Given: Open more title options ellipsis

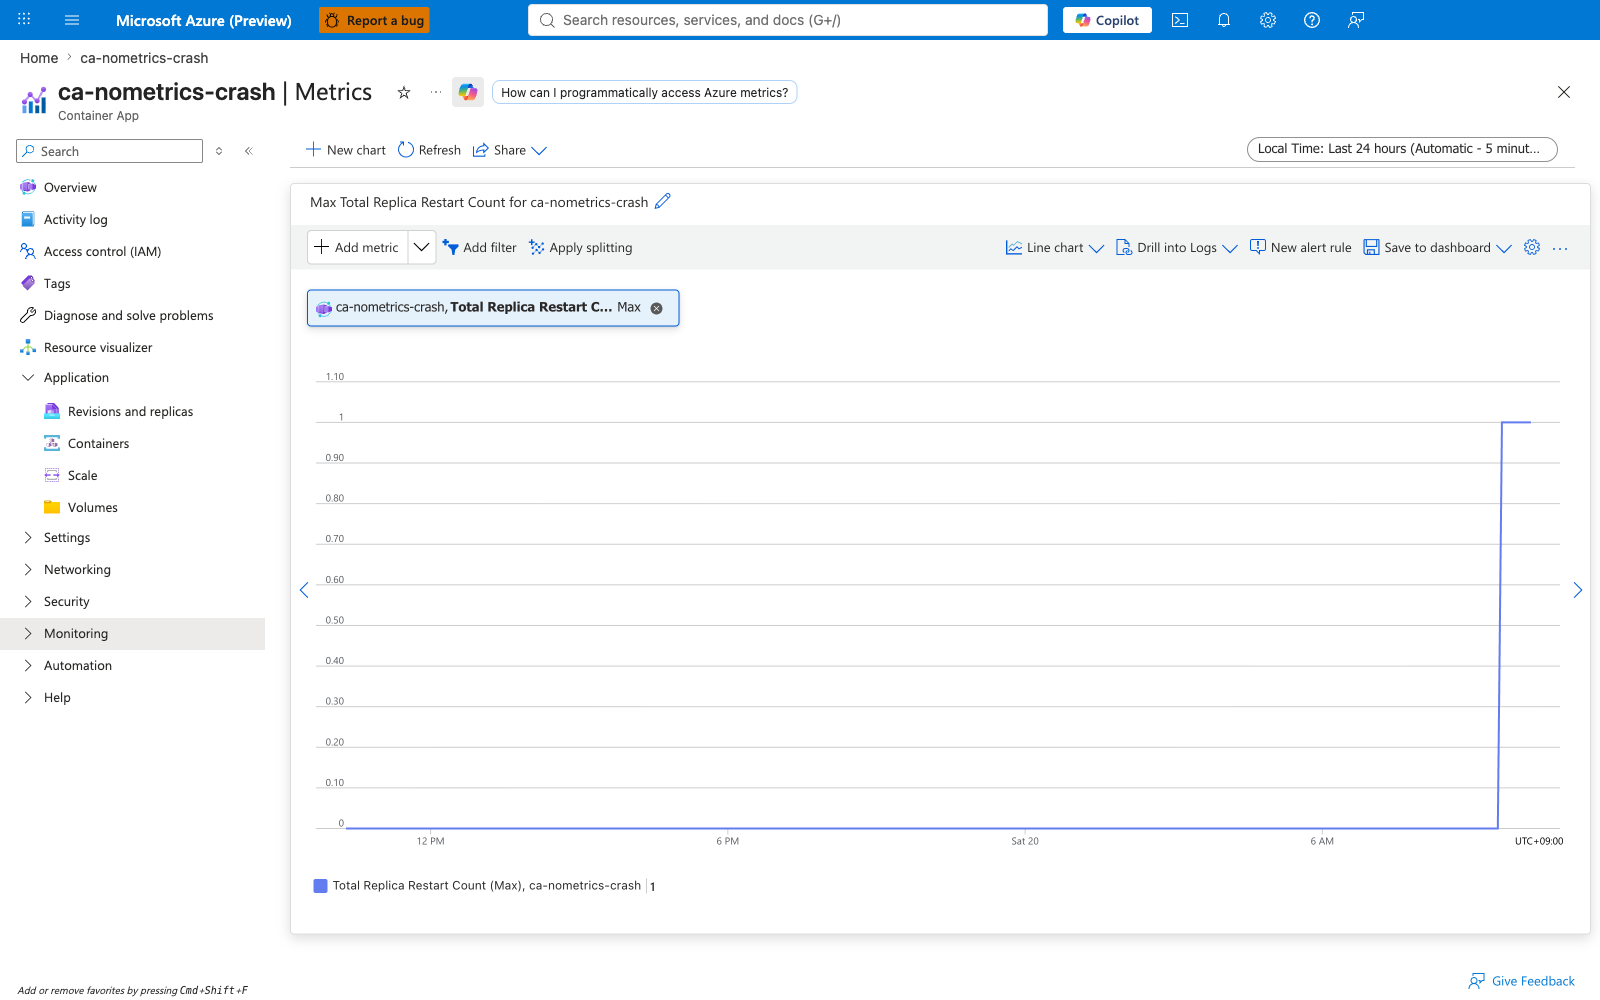Looking at the screenshot, I should click(436, 92).
